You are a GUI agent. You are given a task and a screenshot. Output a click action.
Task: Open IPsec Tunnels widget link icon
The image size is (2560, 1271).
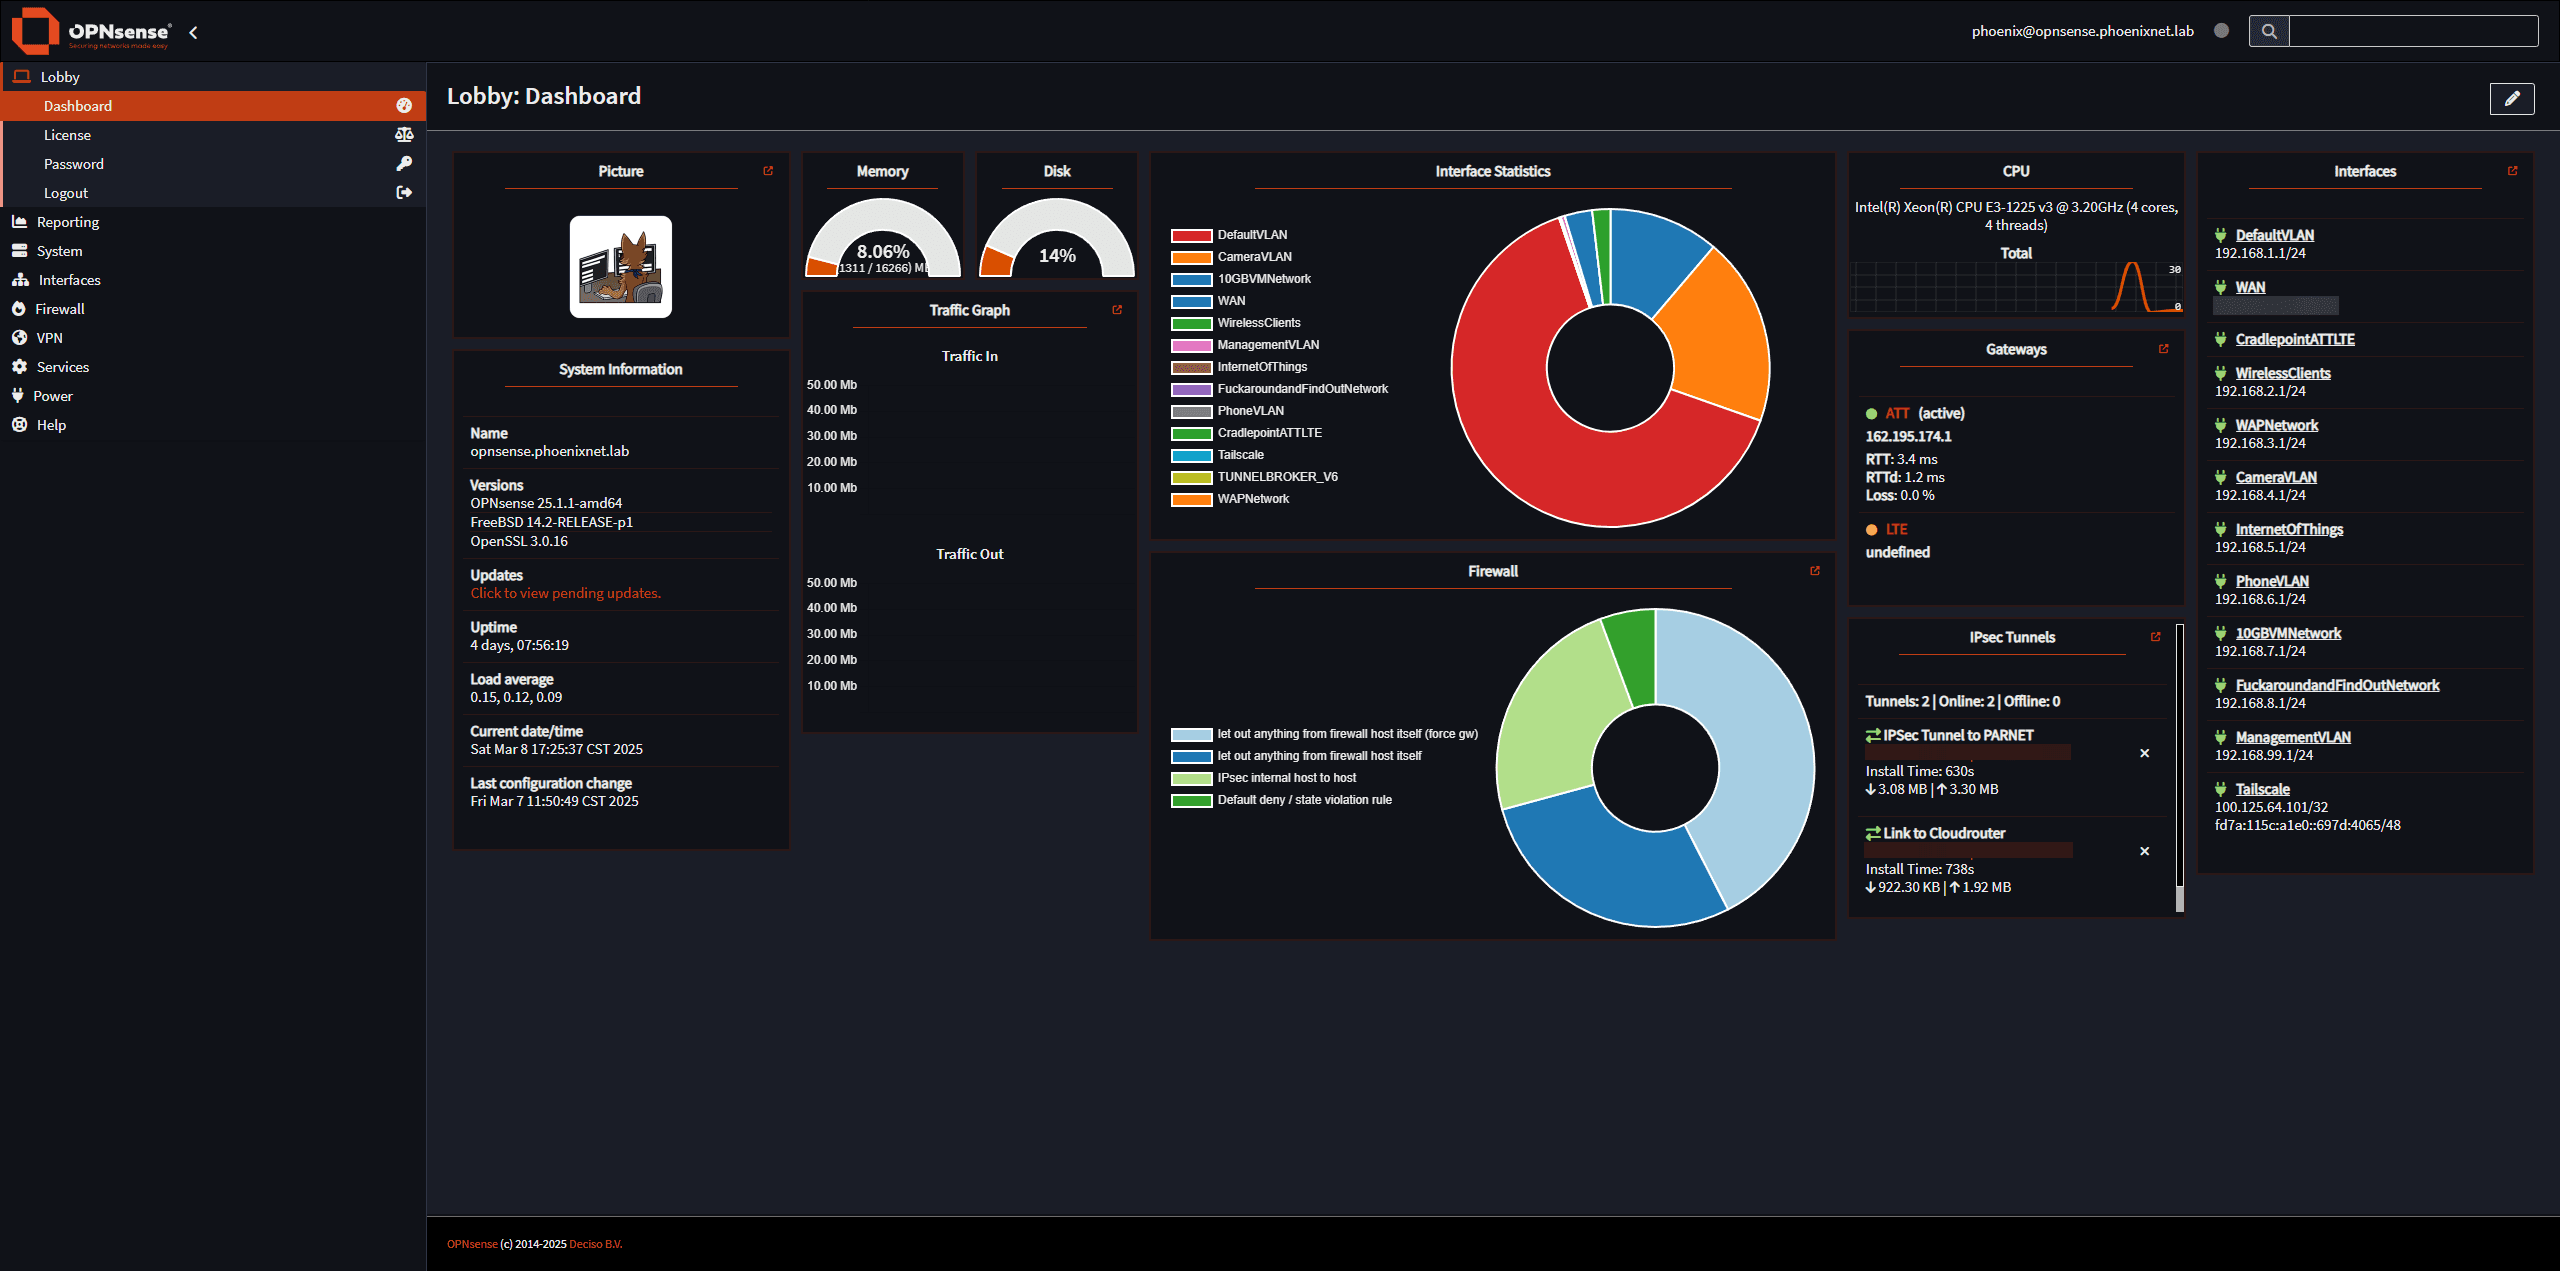click(2155, 637)
